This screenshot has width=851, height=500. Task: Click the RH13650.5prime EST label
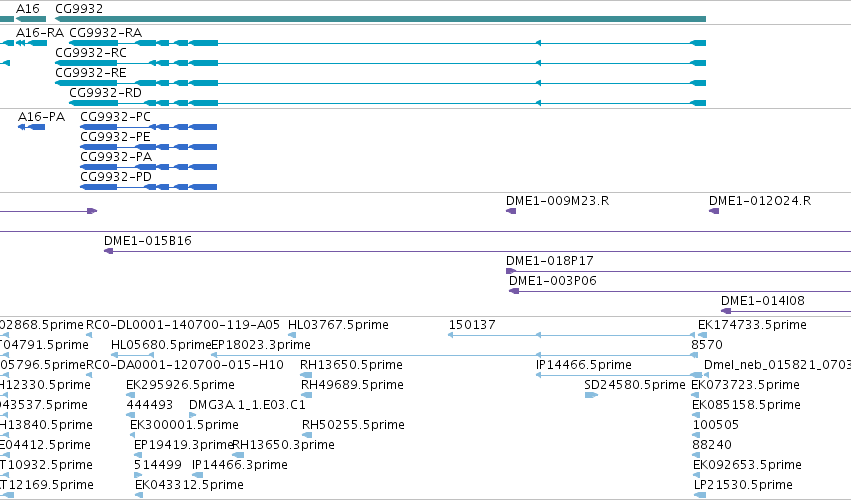coord(351,365)
